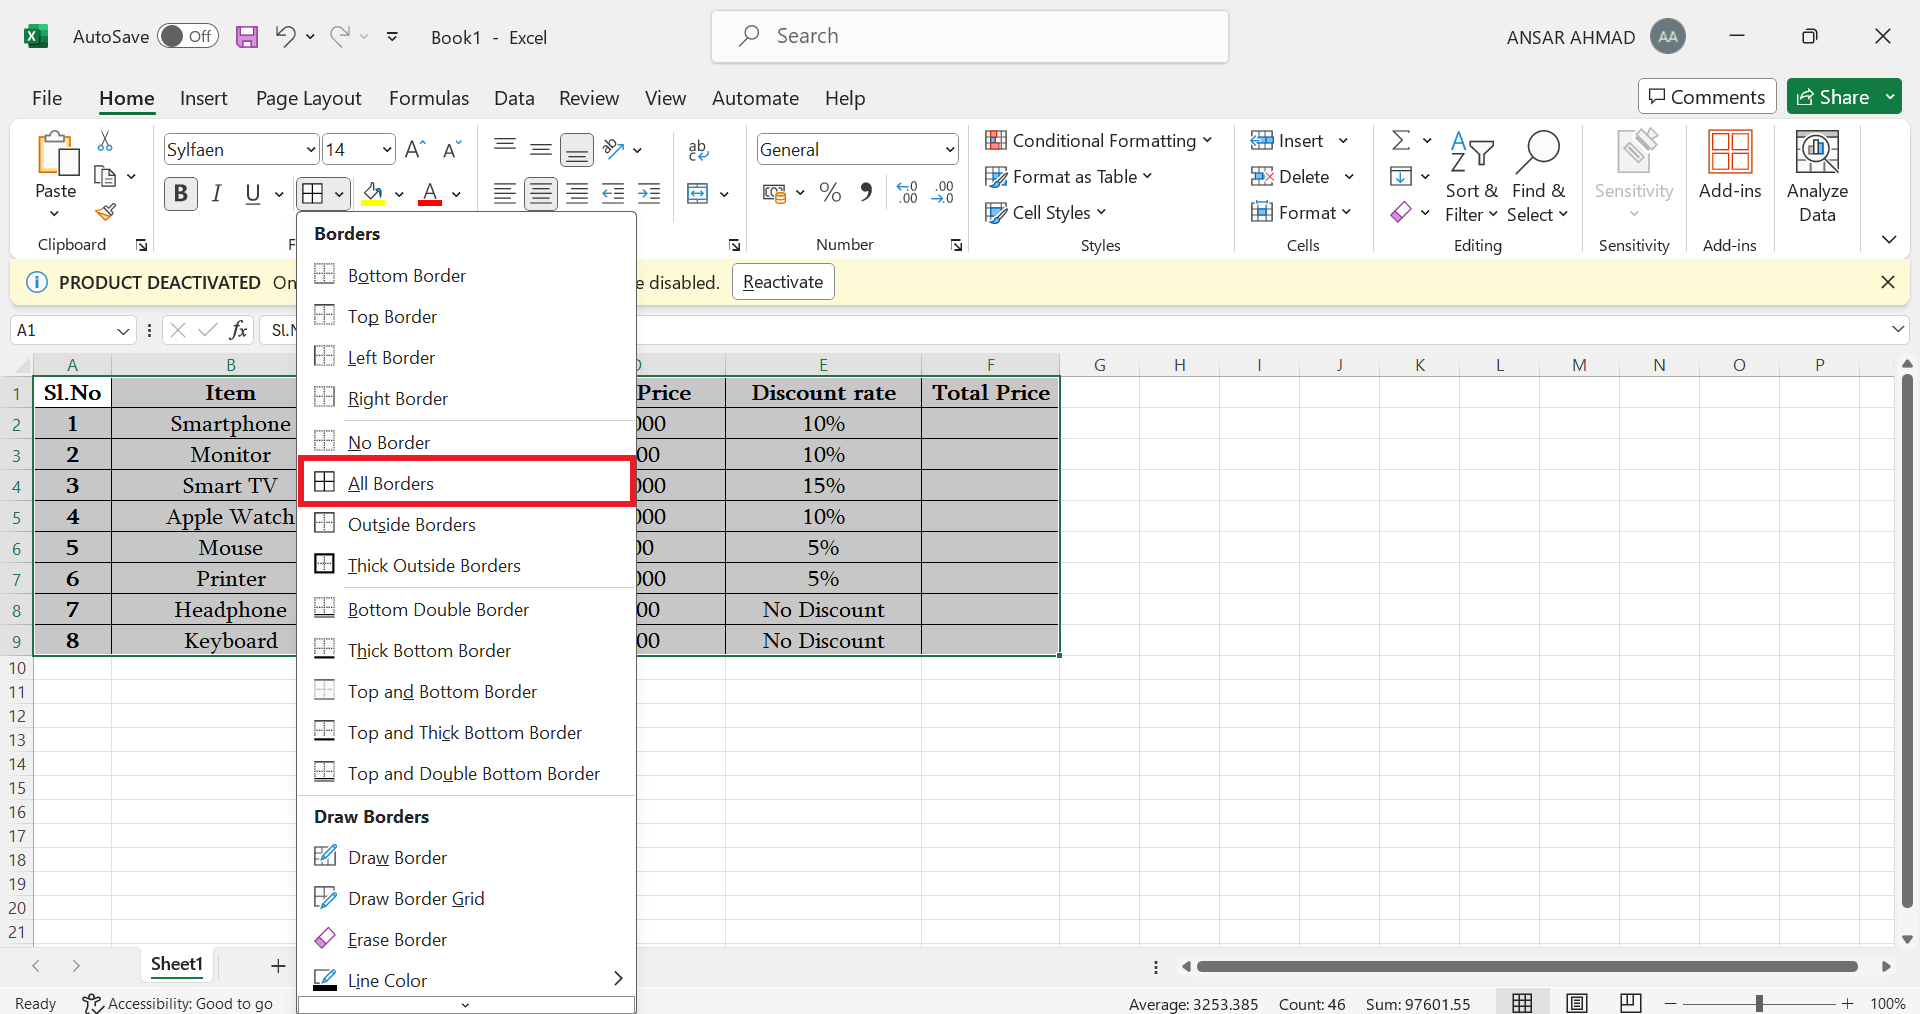Click the Underline icon
The height and width of the screenshot is (1014, 1920).
point(251,193)
